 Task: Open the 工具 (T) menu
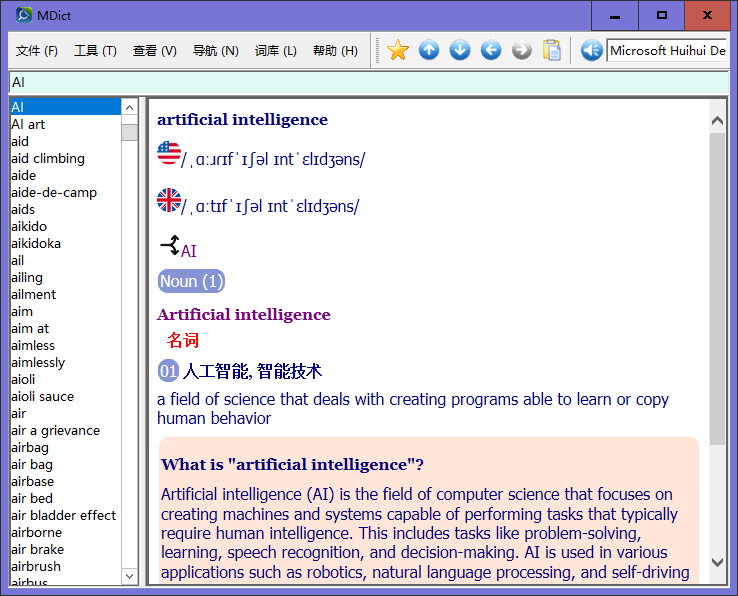[95, 50]
